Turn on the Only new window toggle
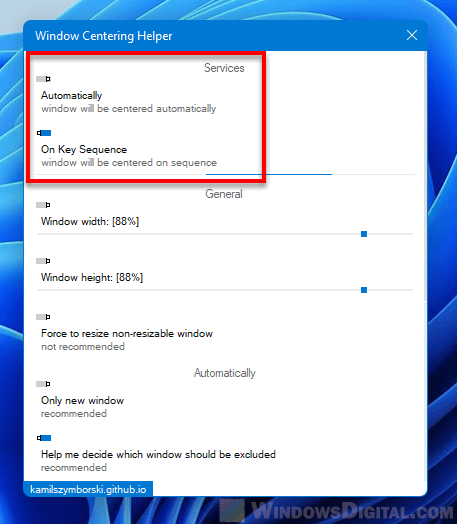The width and height of the screenshot is (457, 524). point(43,384)
